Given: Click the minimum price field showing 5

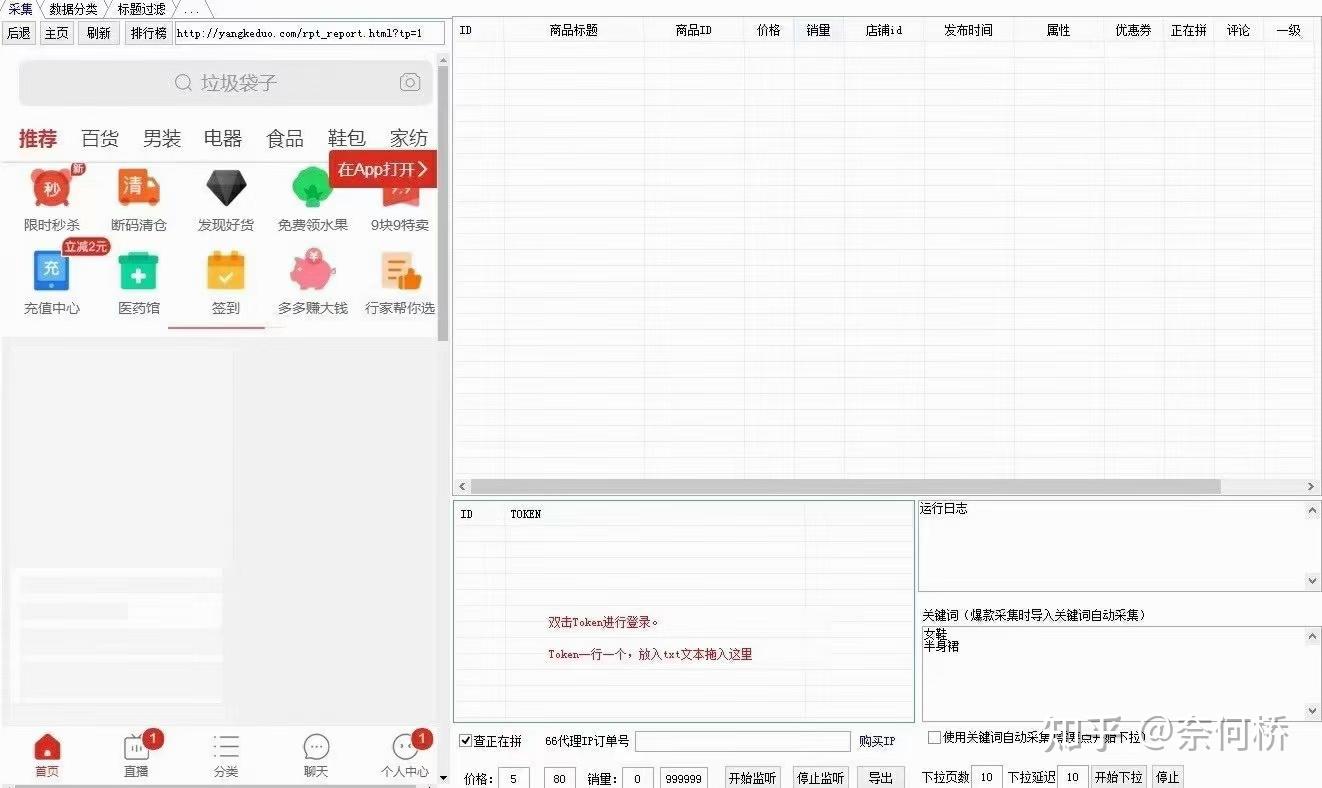Looking at the screenshot, I should 513,778.
